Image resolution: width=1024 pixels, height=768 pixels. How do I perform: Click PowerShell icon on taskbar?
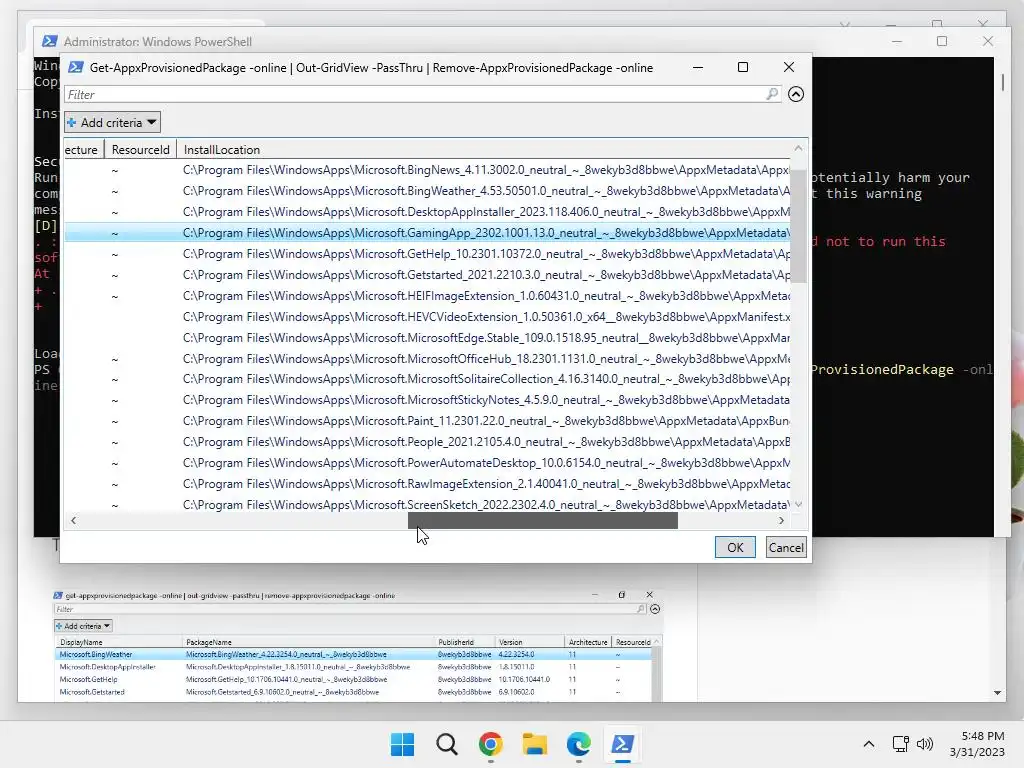click(622, 744)
